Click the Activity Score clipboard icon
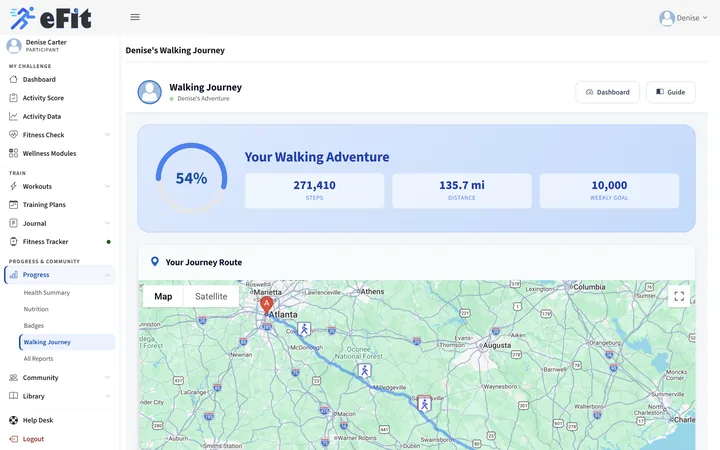The width and height of the screenshot is (720, 450). pos(13,98)
